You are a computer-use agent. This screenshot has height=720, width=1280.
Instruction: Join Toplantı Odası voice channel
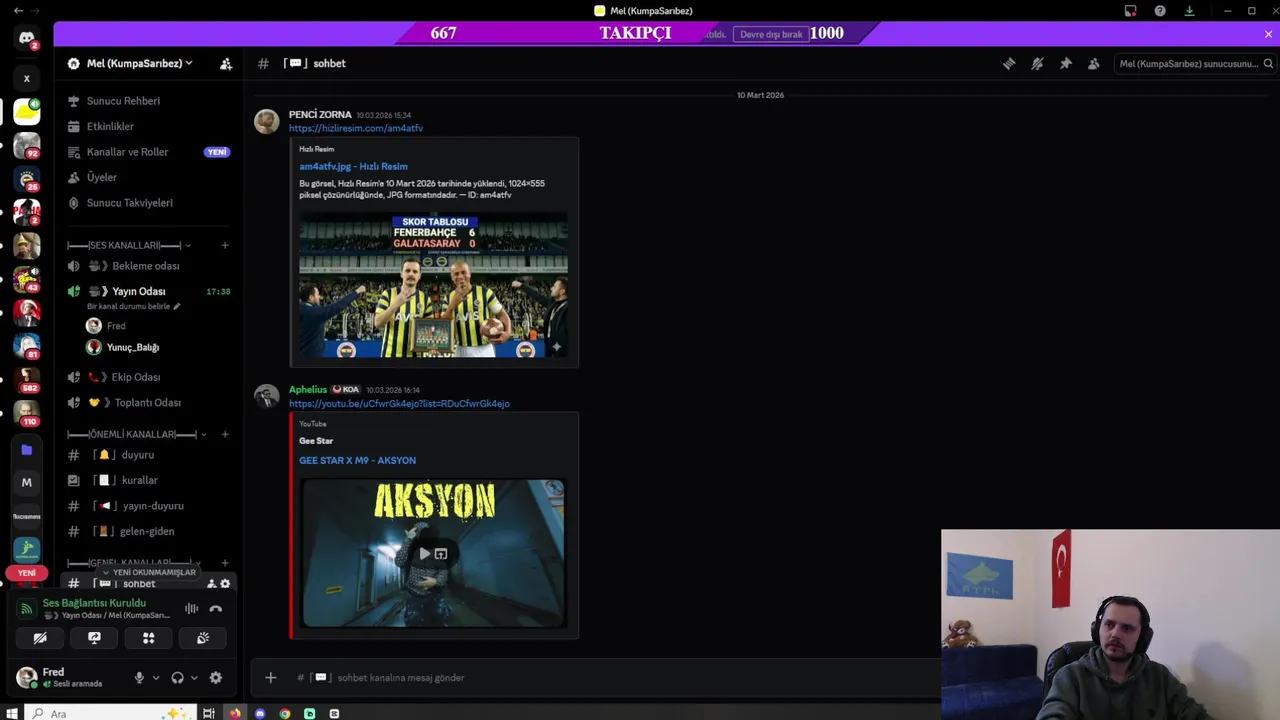pos(150,402)
